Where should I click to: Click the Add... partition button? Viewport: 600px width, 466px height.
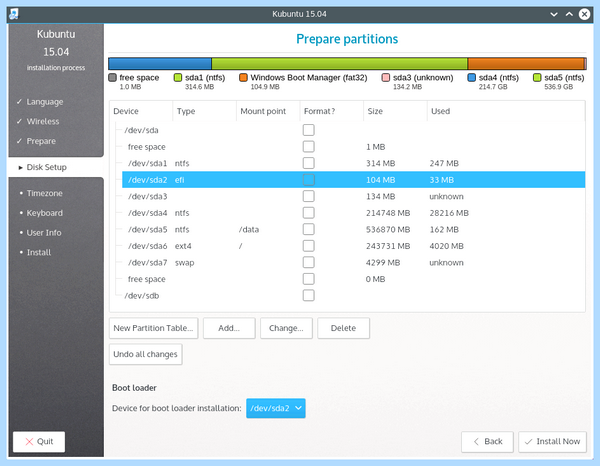coord(229,328)
